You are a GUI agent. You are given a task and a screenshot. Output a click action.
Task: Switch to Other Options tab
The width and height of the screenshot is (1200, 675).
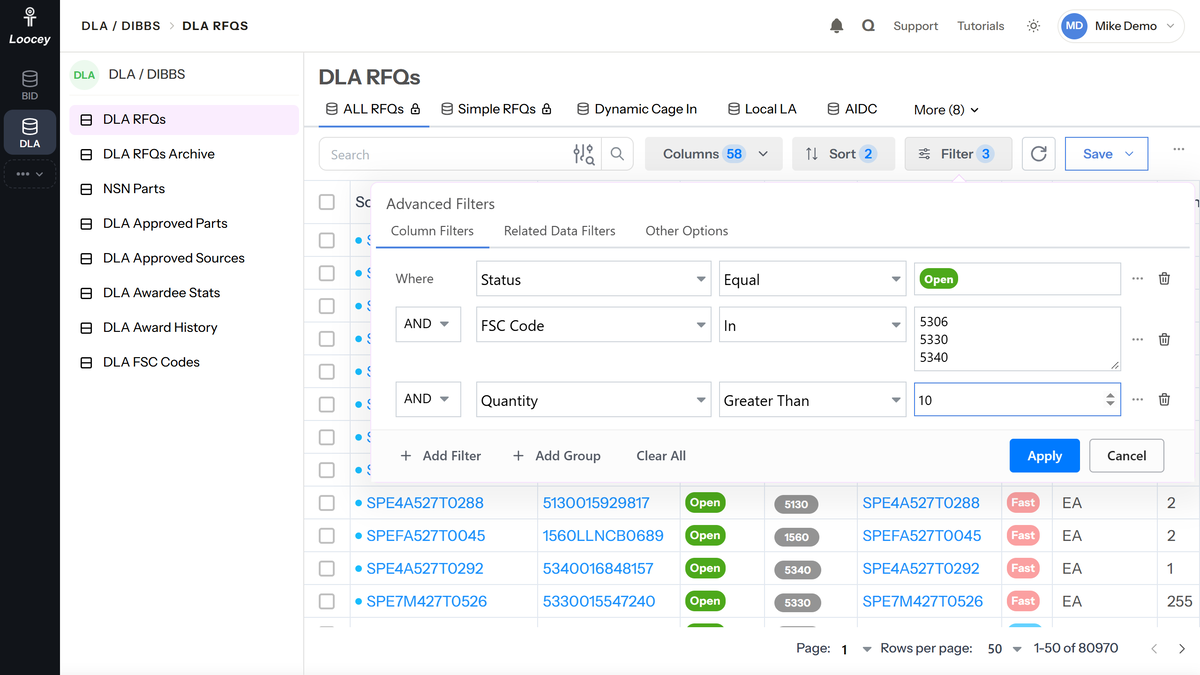(x=687, y=231)
